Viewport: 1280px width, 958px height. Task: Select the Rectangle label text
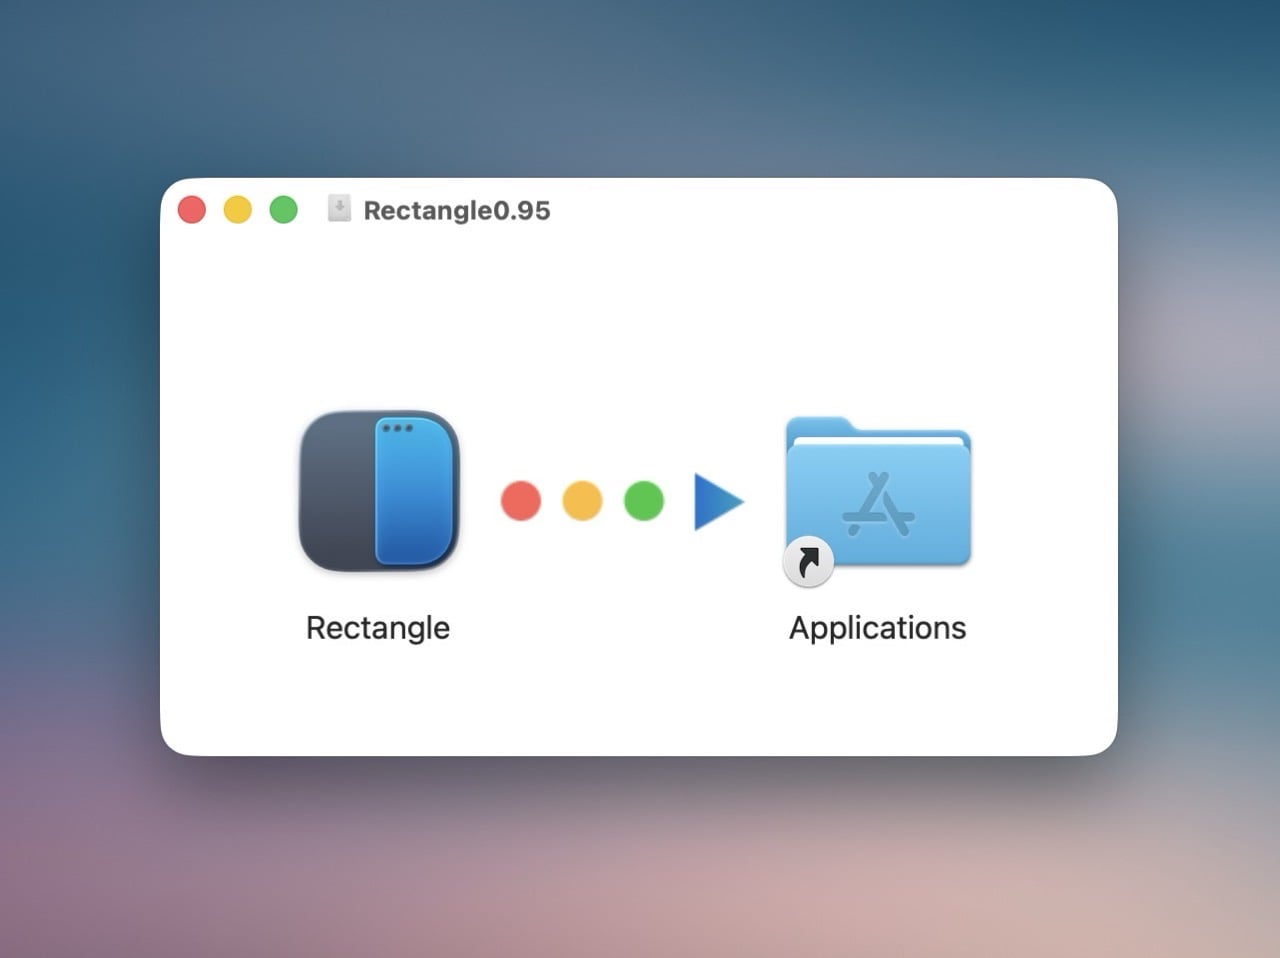pyautogui.click(x=377, y=628)
